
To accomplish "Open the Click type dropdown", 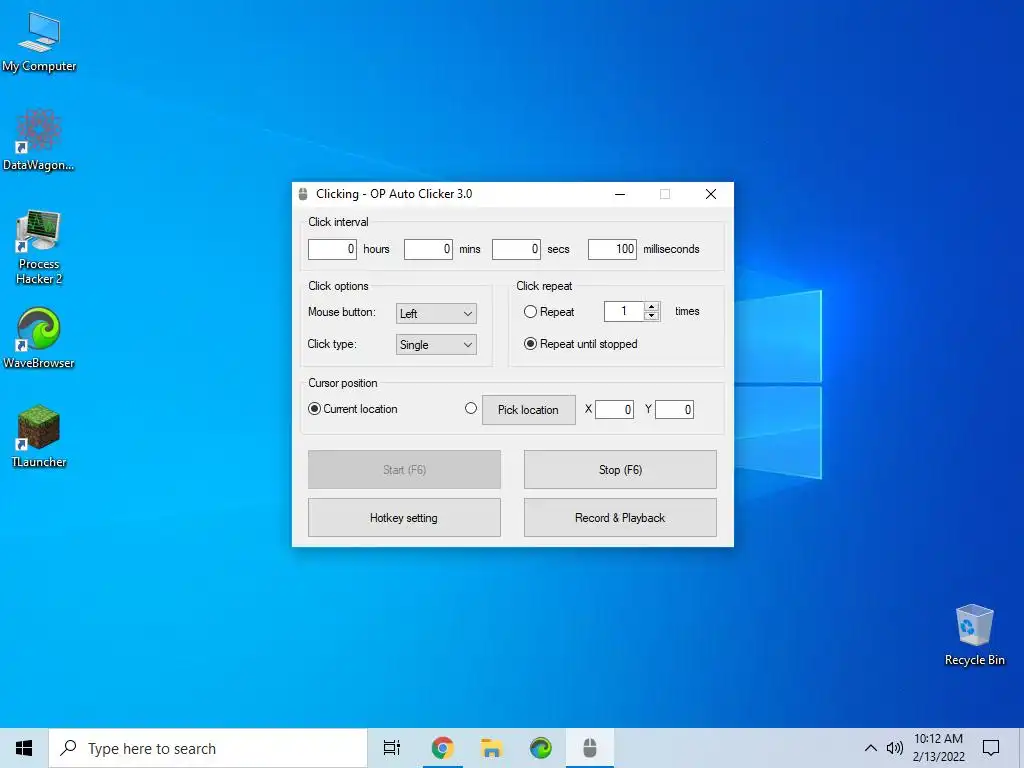I will pyautogui.click(x=436, y=345).
